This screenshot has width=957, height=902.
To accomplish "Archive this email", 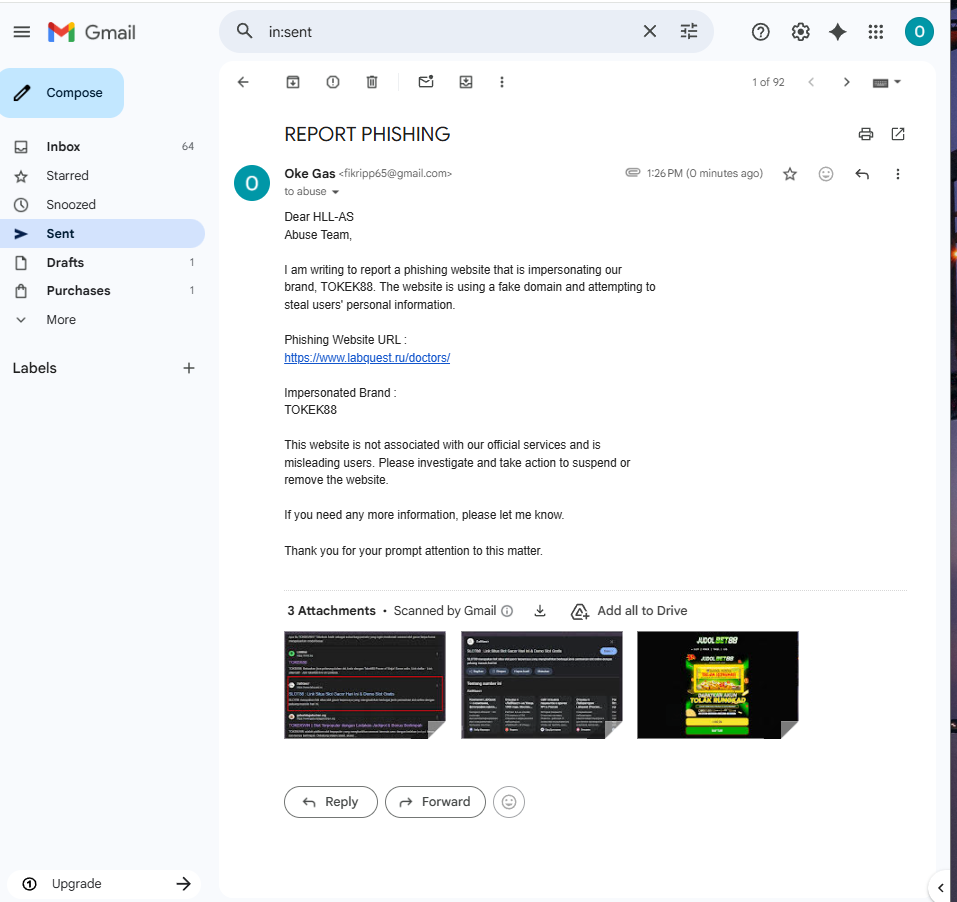I will point(293,82).
